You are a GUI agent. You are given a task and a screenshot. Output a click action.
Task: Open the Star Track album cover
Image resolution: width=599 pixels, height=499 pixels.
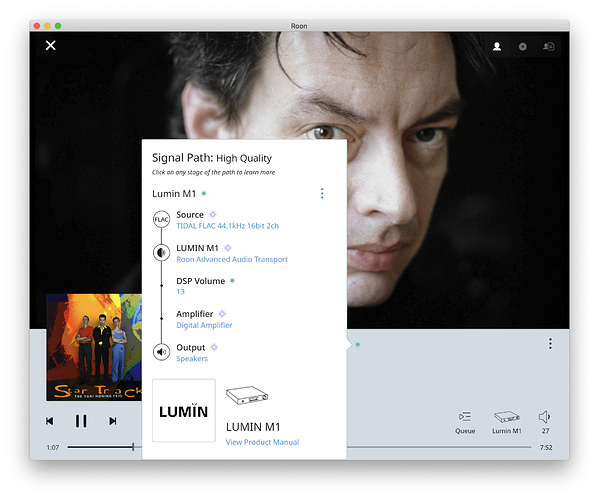coord(94,347)
